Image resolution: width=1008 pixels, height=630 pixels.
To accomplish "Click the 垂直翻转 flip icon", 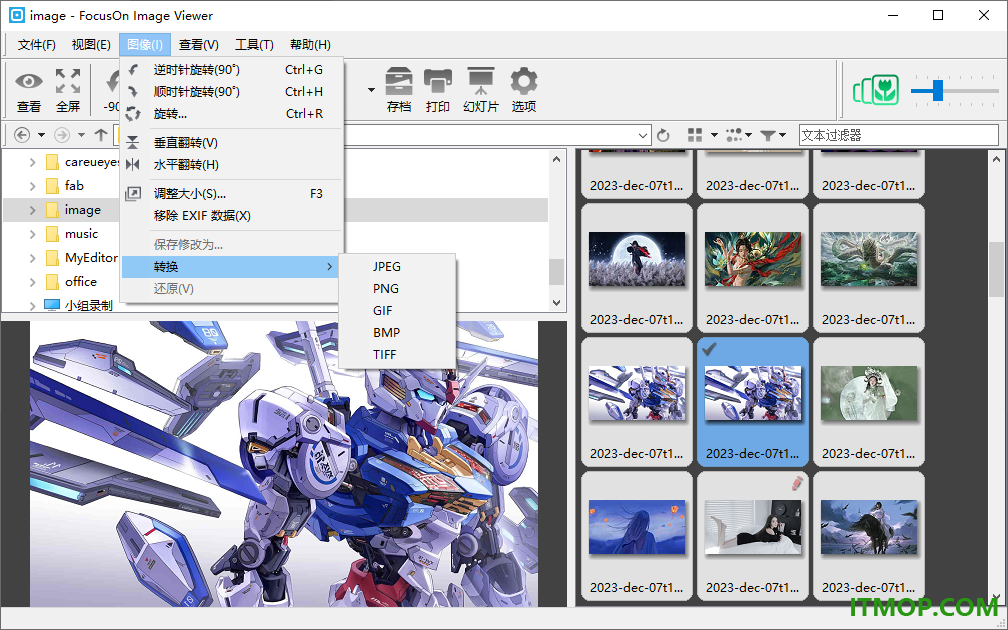I will (133, 143).
